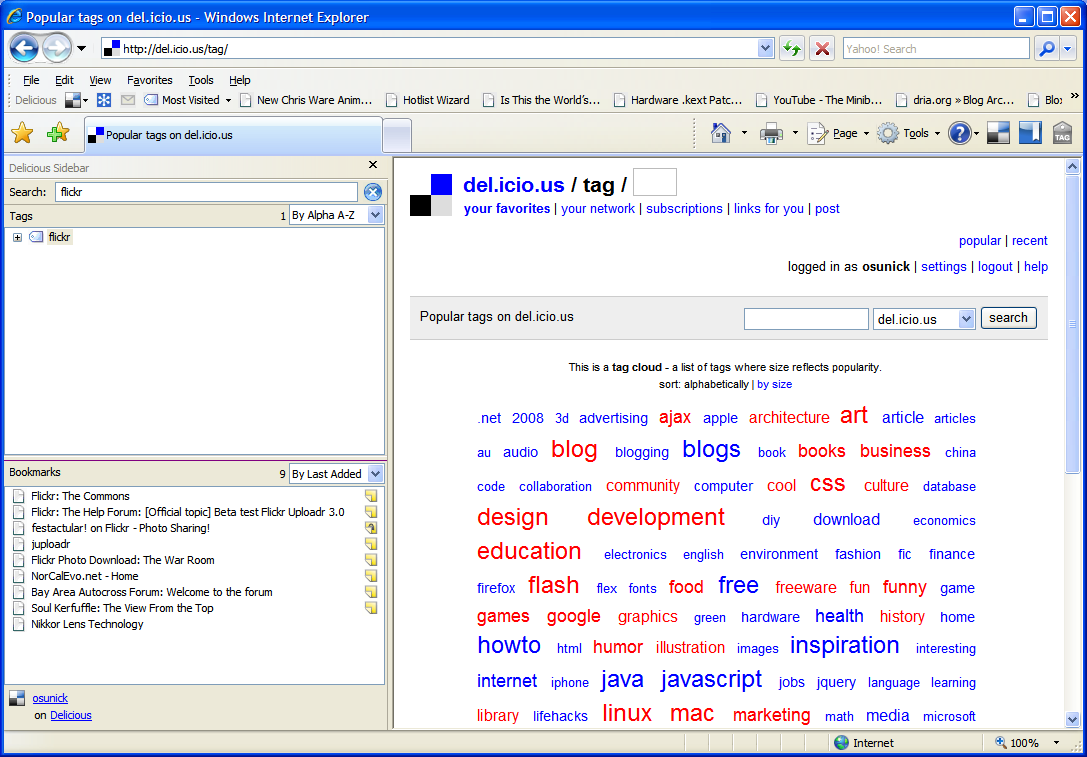Viewport: 1087px width, 757px height.
Task: Click note icon beside festactular! on Flickr
Action: point(371,528)
